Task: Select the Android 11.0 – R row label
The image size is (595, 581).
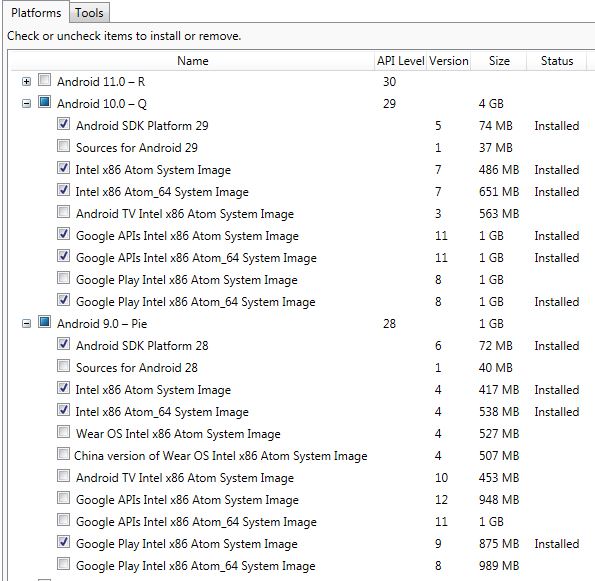Action: pyautogui.click(x=101, y=82)
